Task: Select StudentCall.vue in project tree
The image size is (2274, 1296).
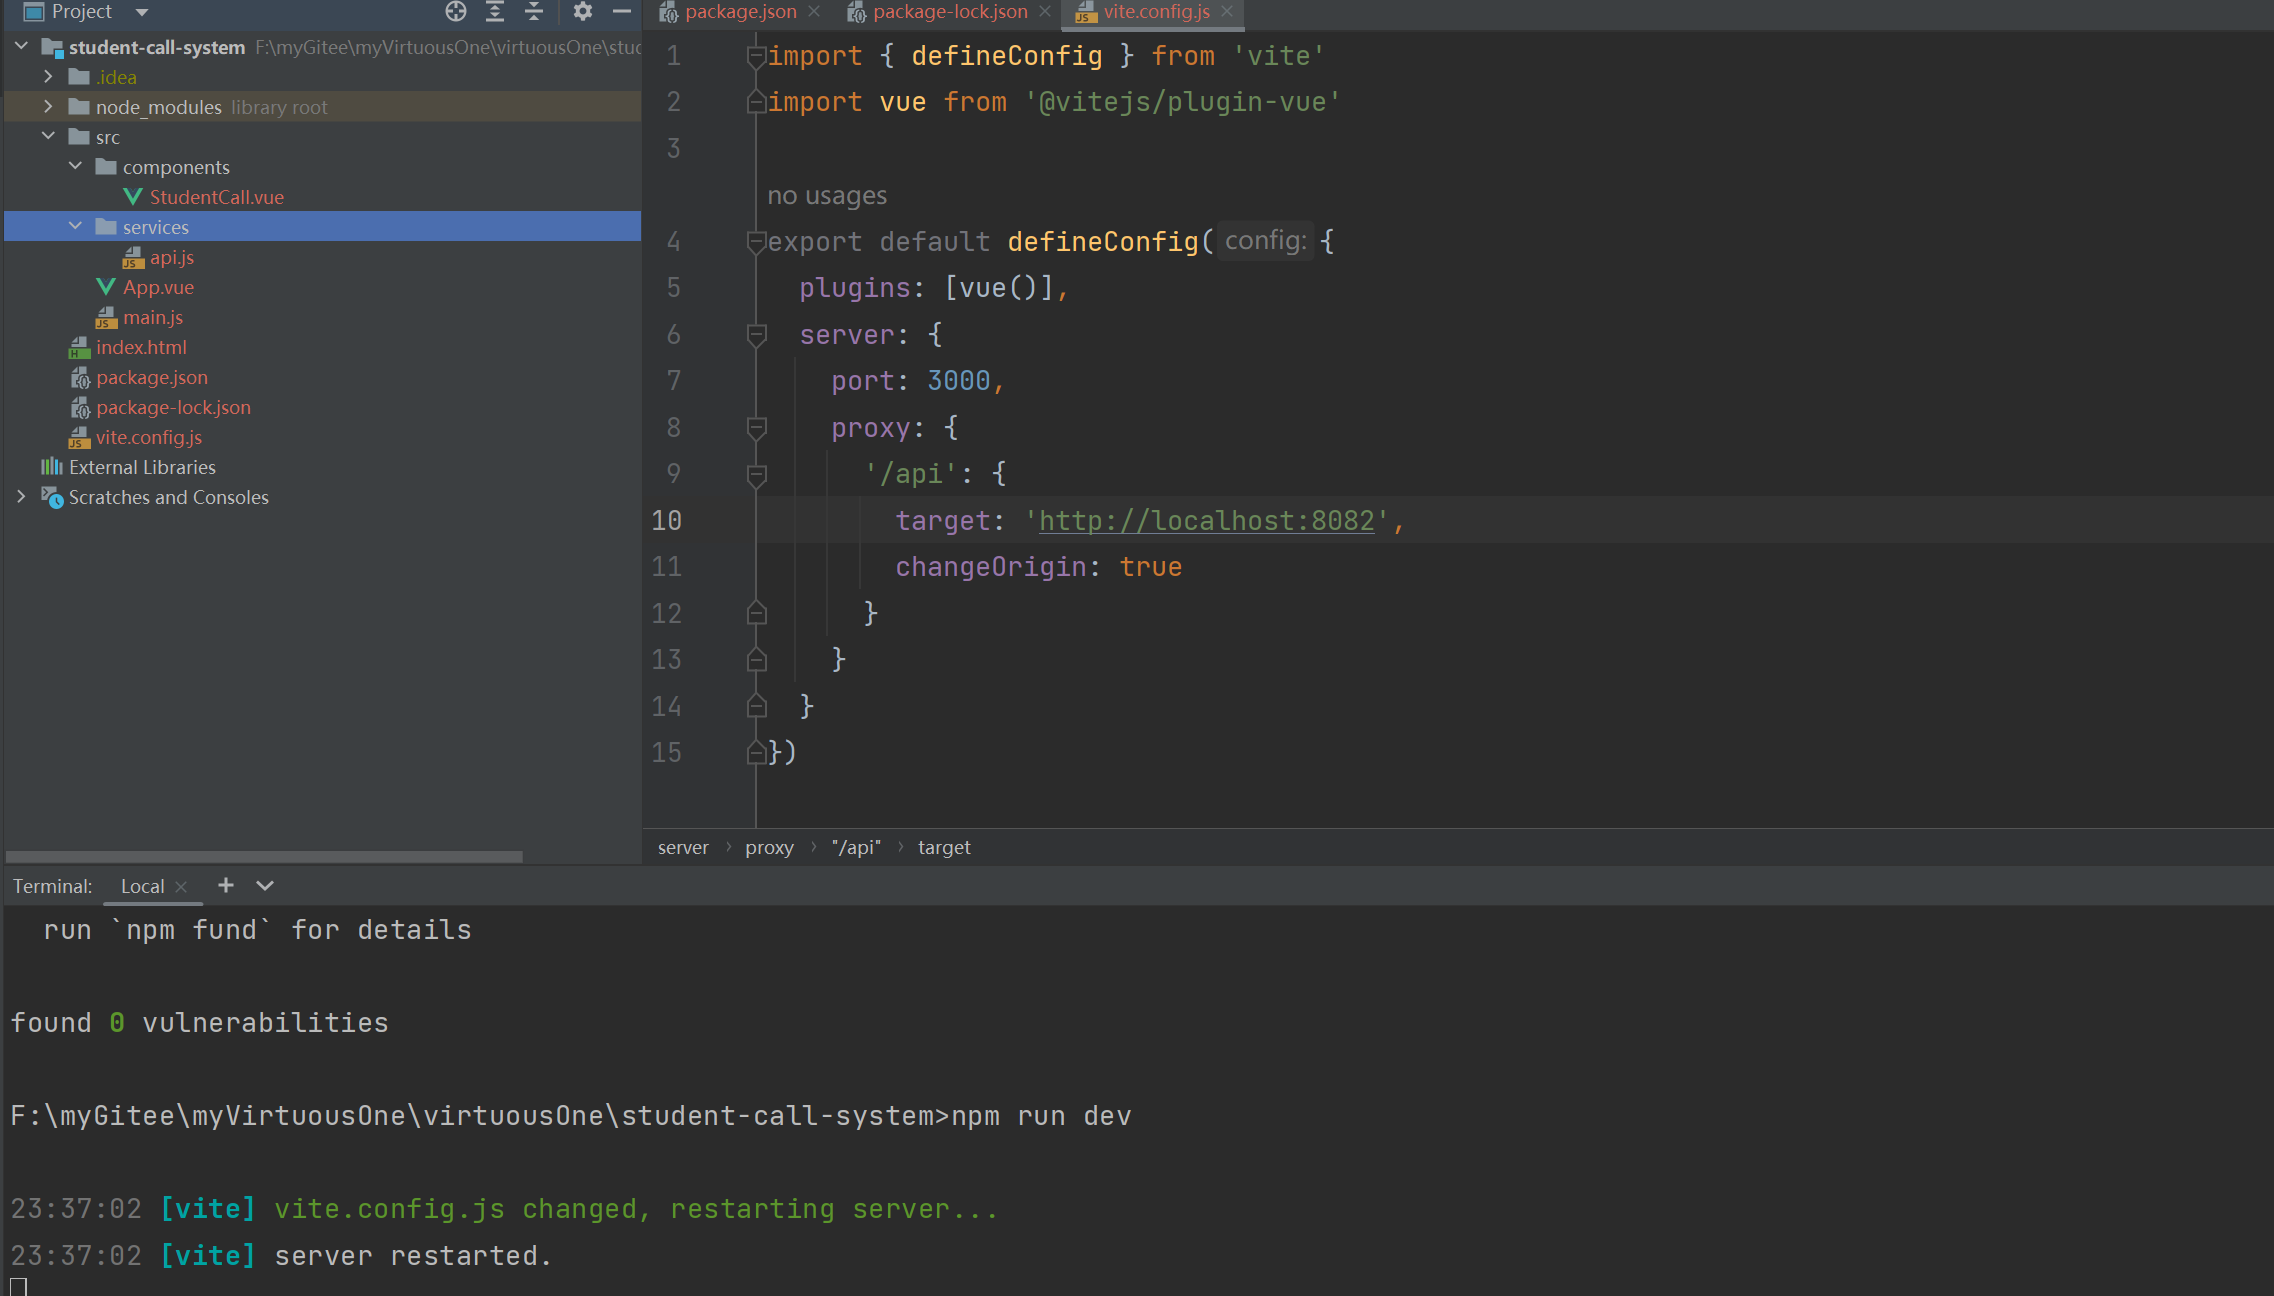Action: pyautogui.click(x=216, y=197)
